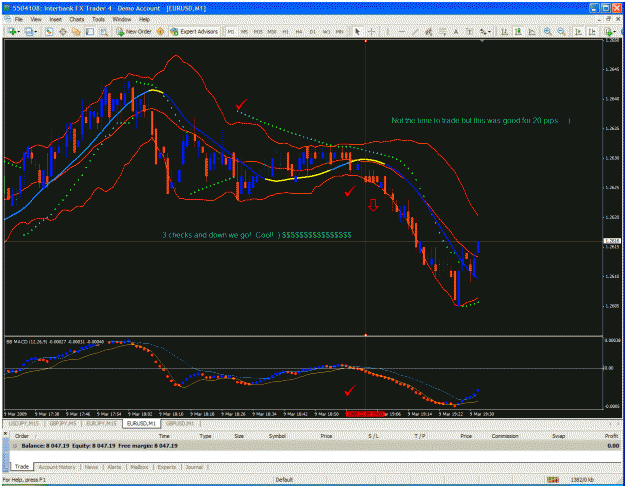Draw a horizontal line tool

coord(402,31)
